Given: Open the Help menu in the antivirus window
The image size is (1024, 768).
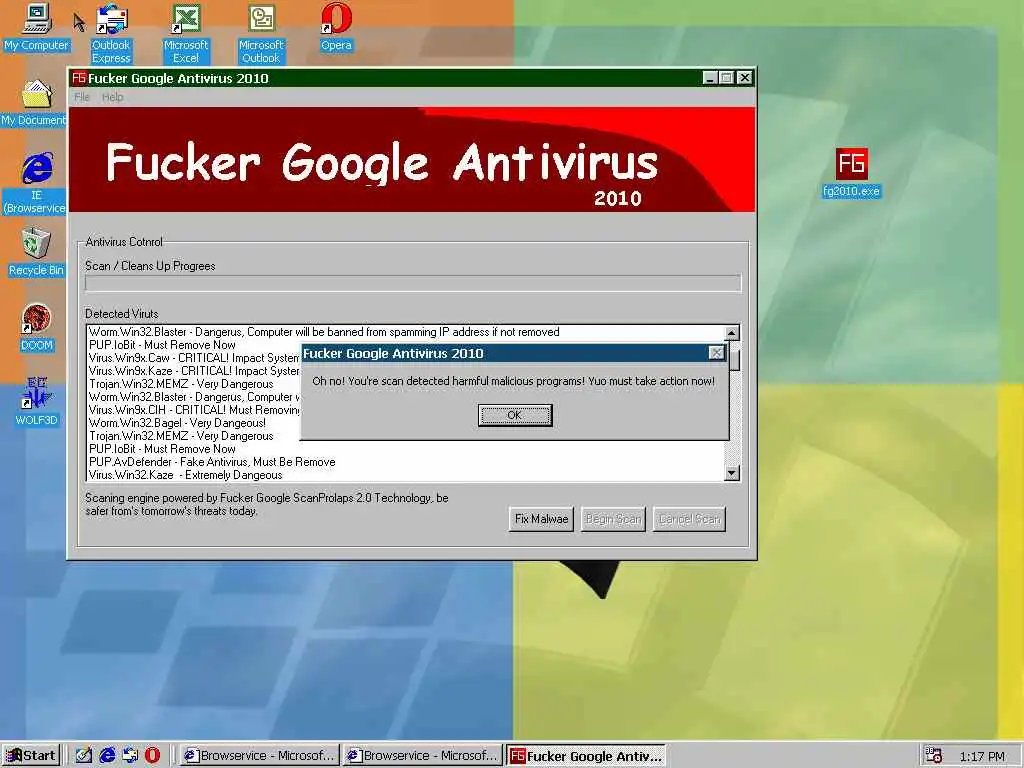Looking at the screenshot, I should point(112,97).
